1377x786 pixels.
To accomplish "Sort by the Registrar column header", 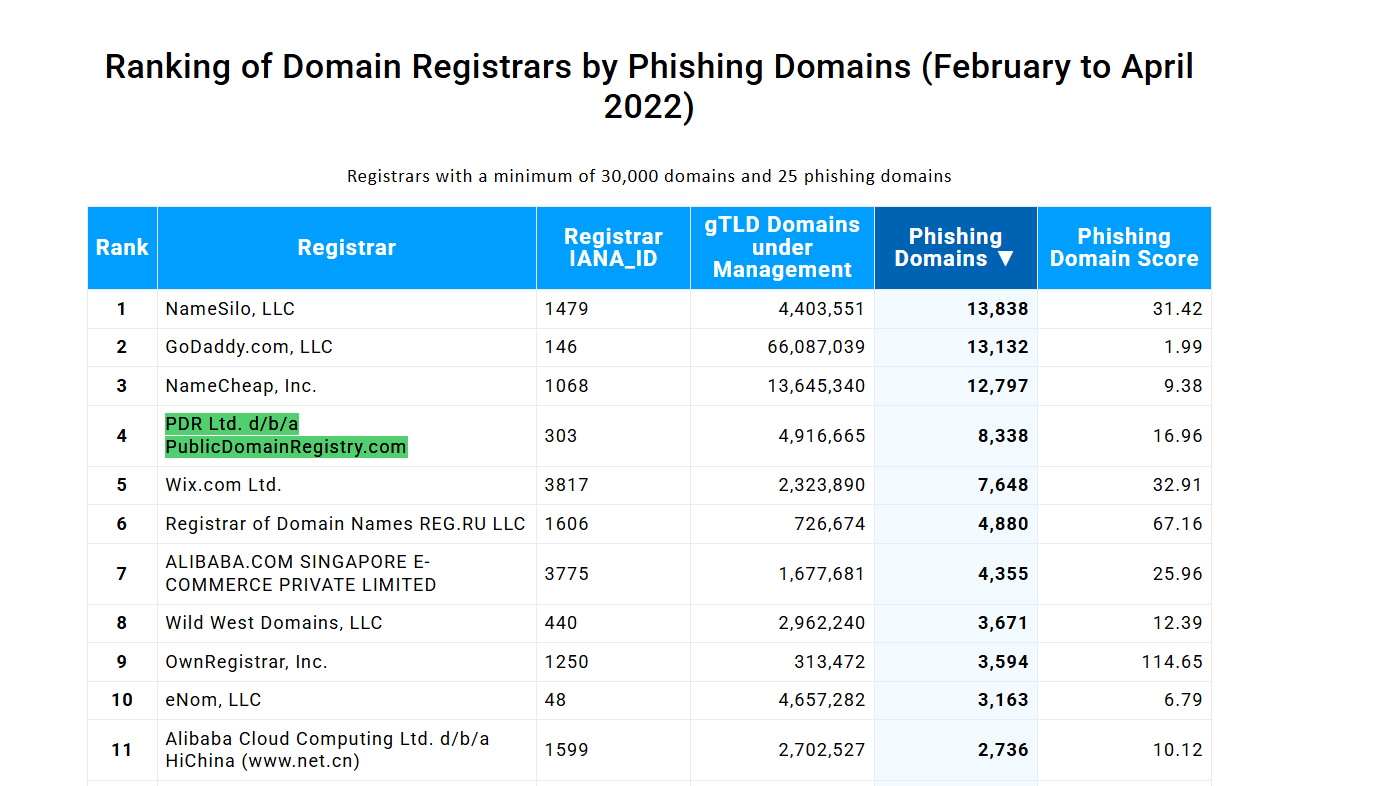I will [x=346, y=248].
